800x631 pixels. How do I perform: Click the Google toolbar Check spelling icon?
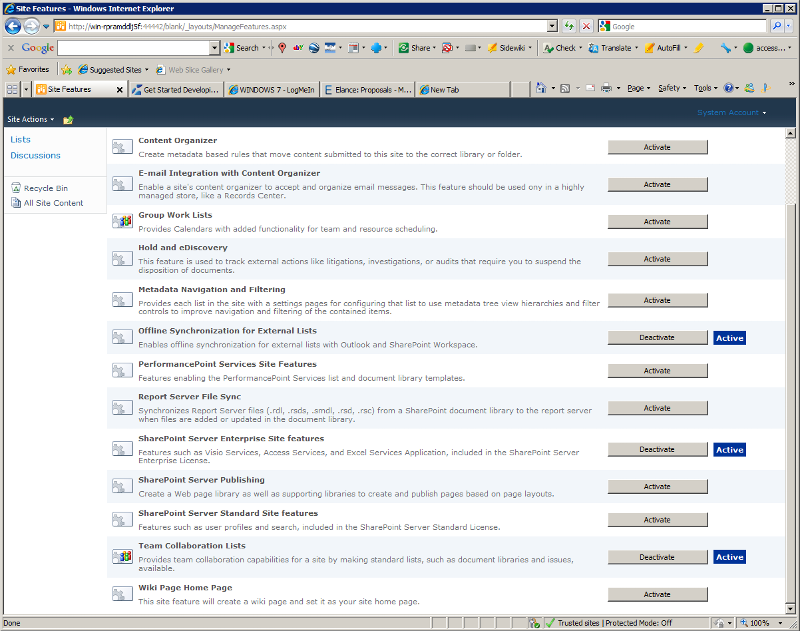click(x=548, y=48)
